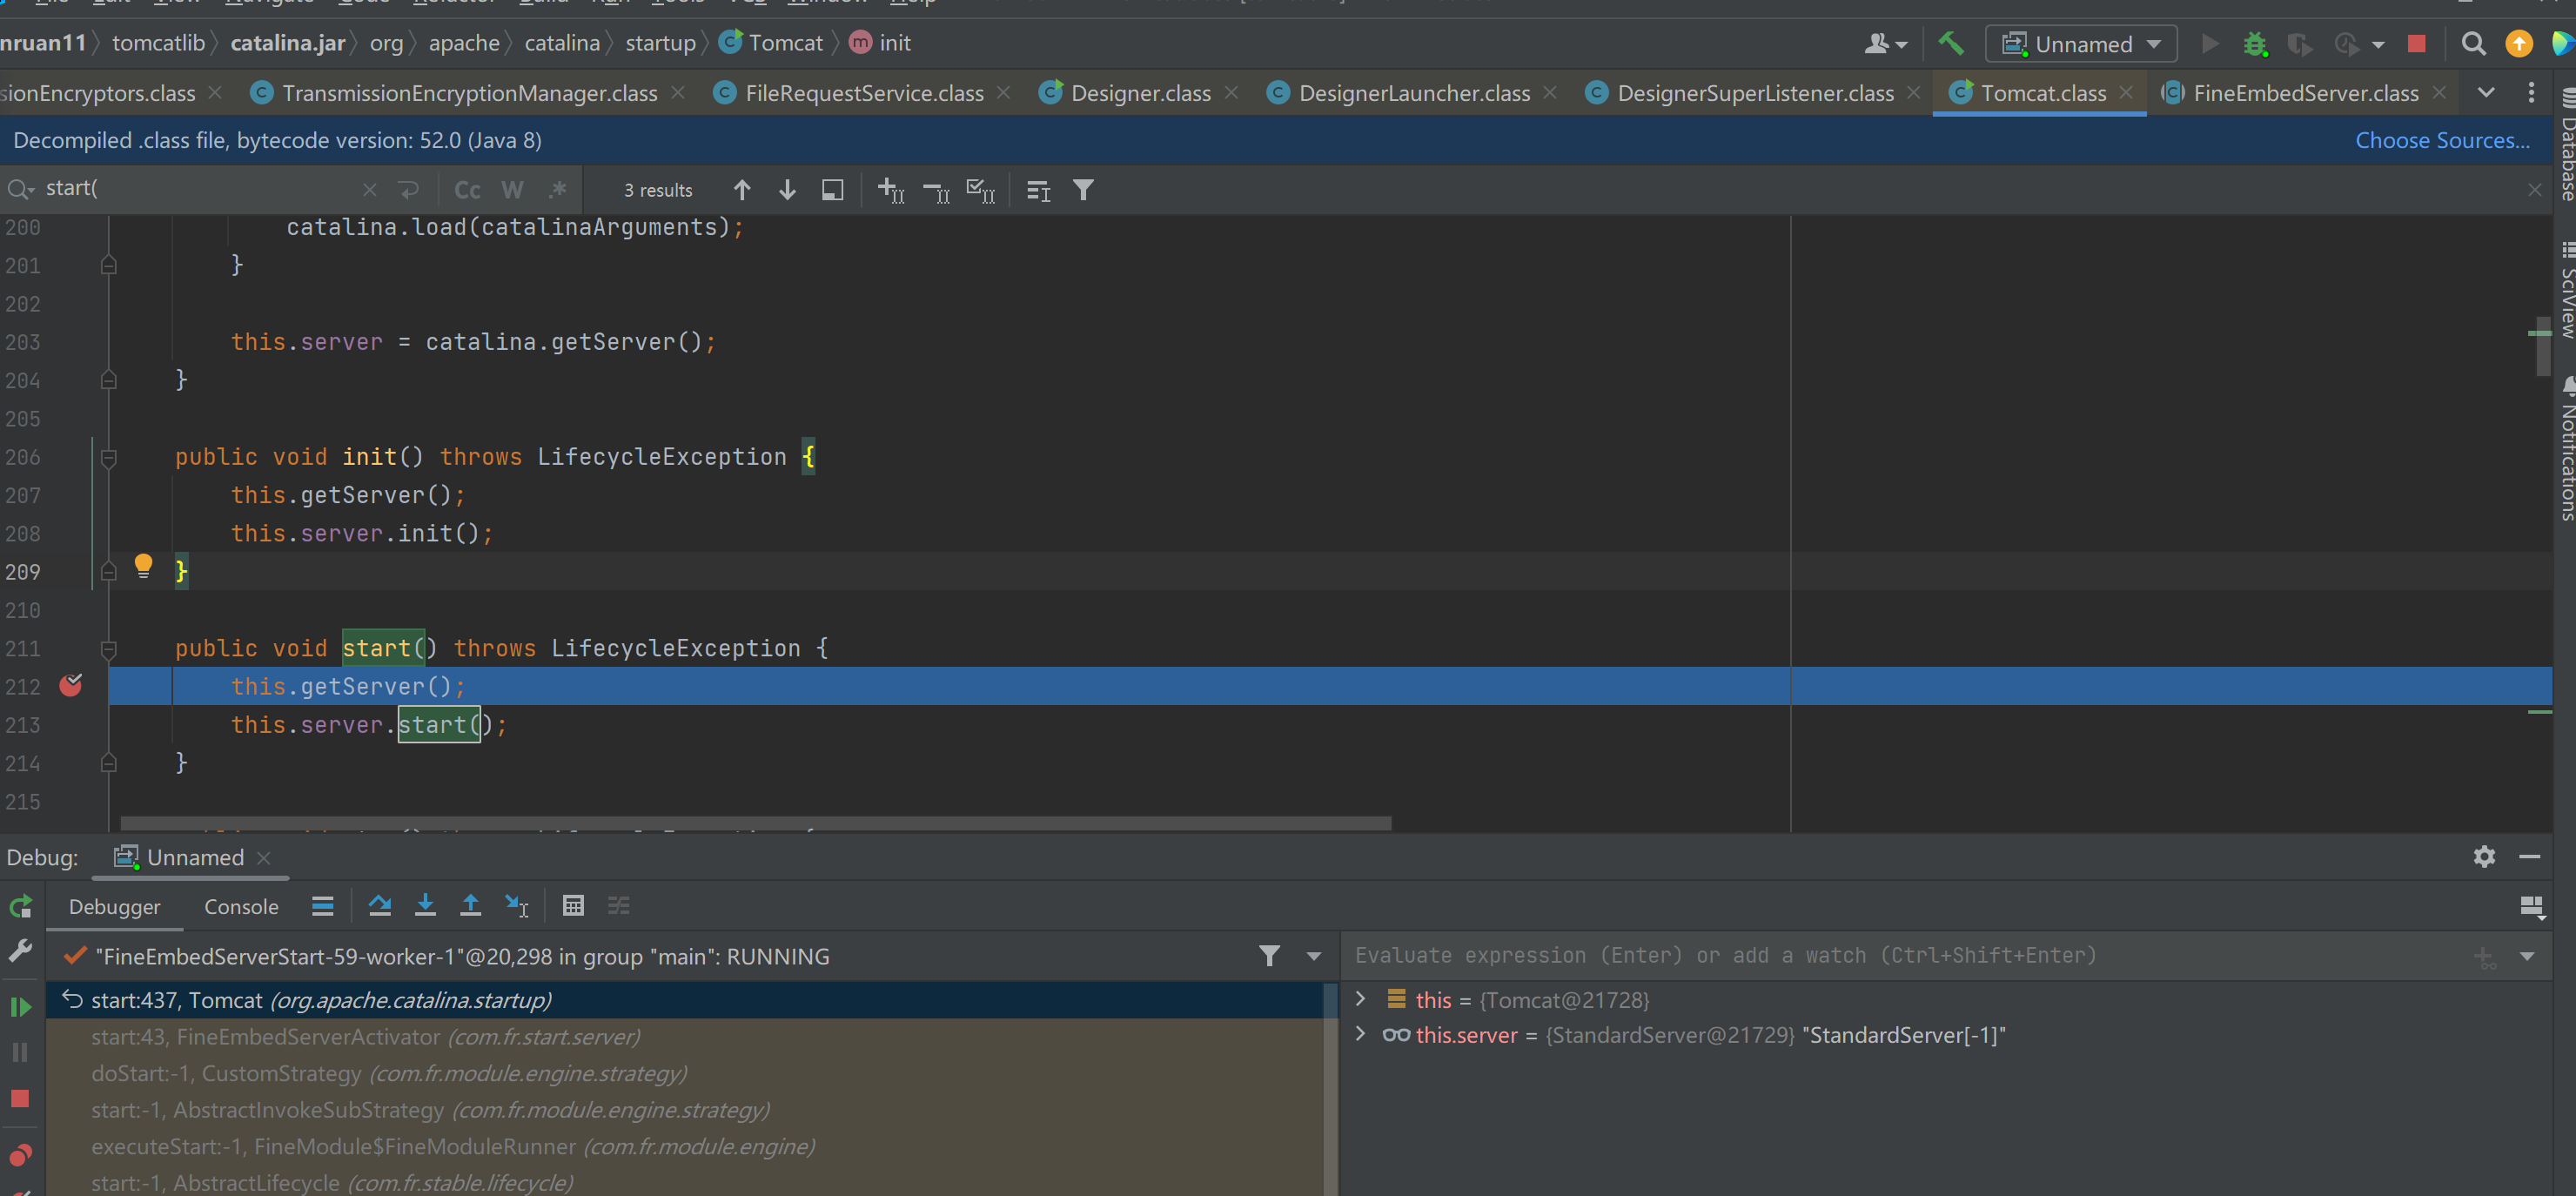This screenshot has width=2576, height=1196.
Task: Toggle Match Case (Cc) search option
Action: point(467,190)
